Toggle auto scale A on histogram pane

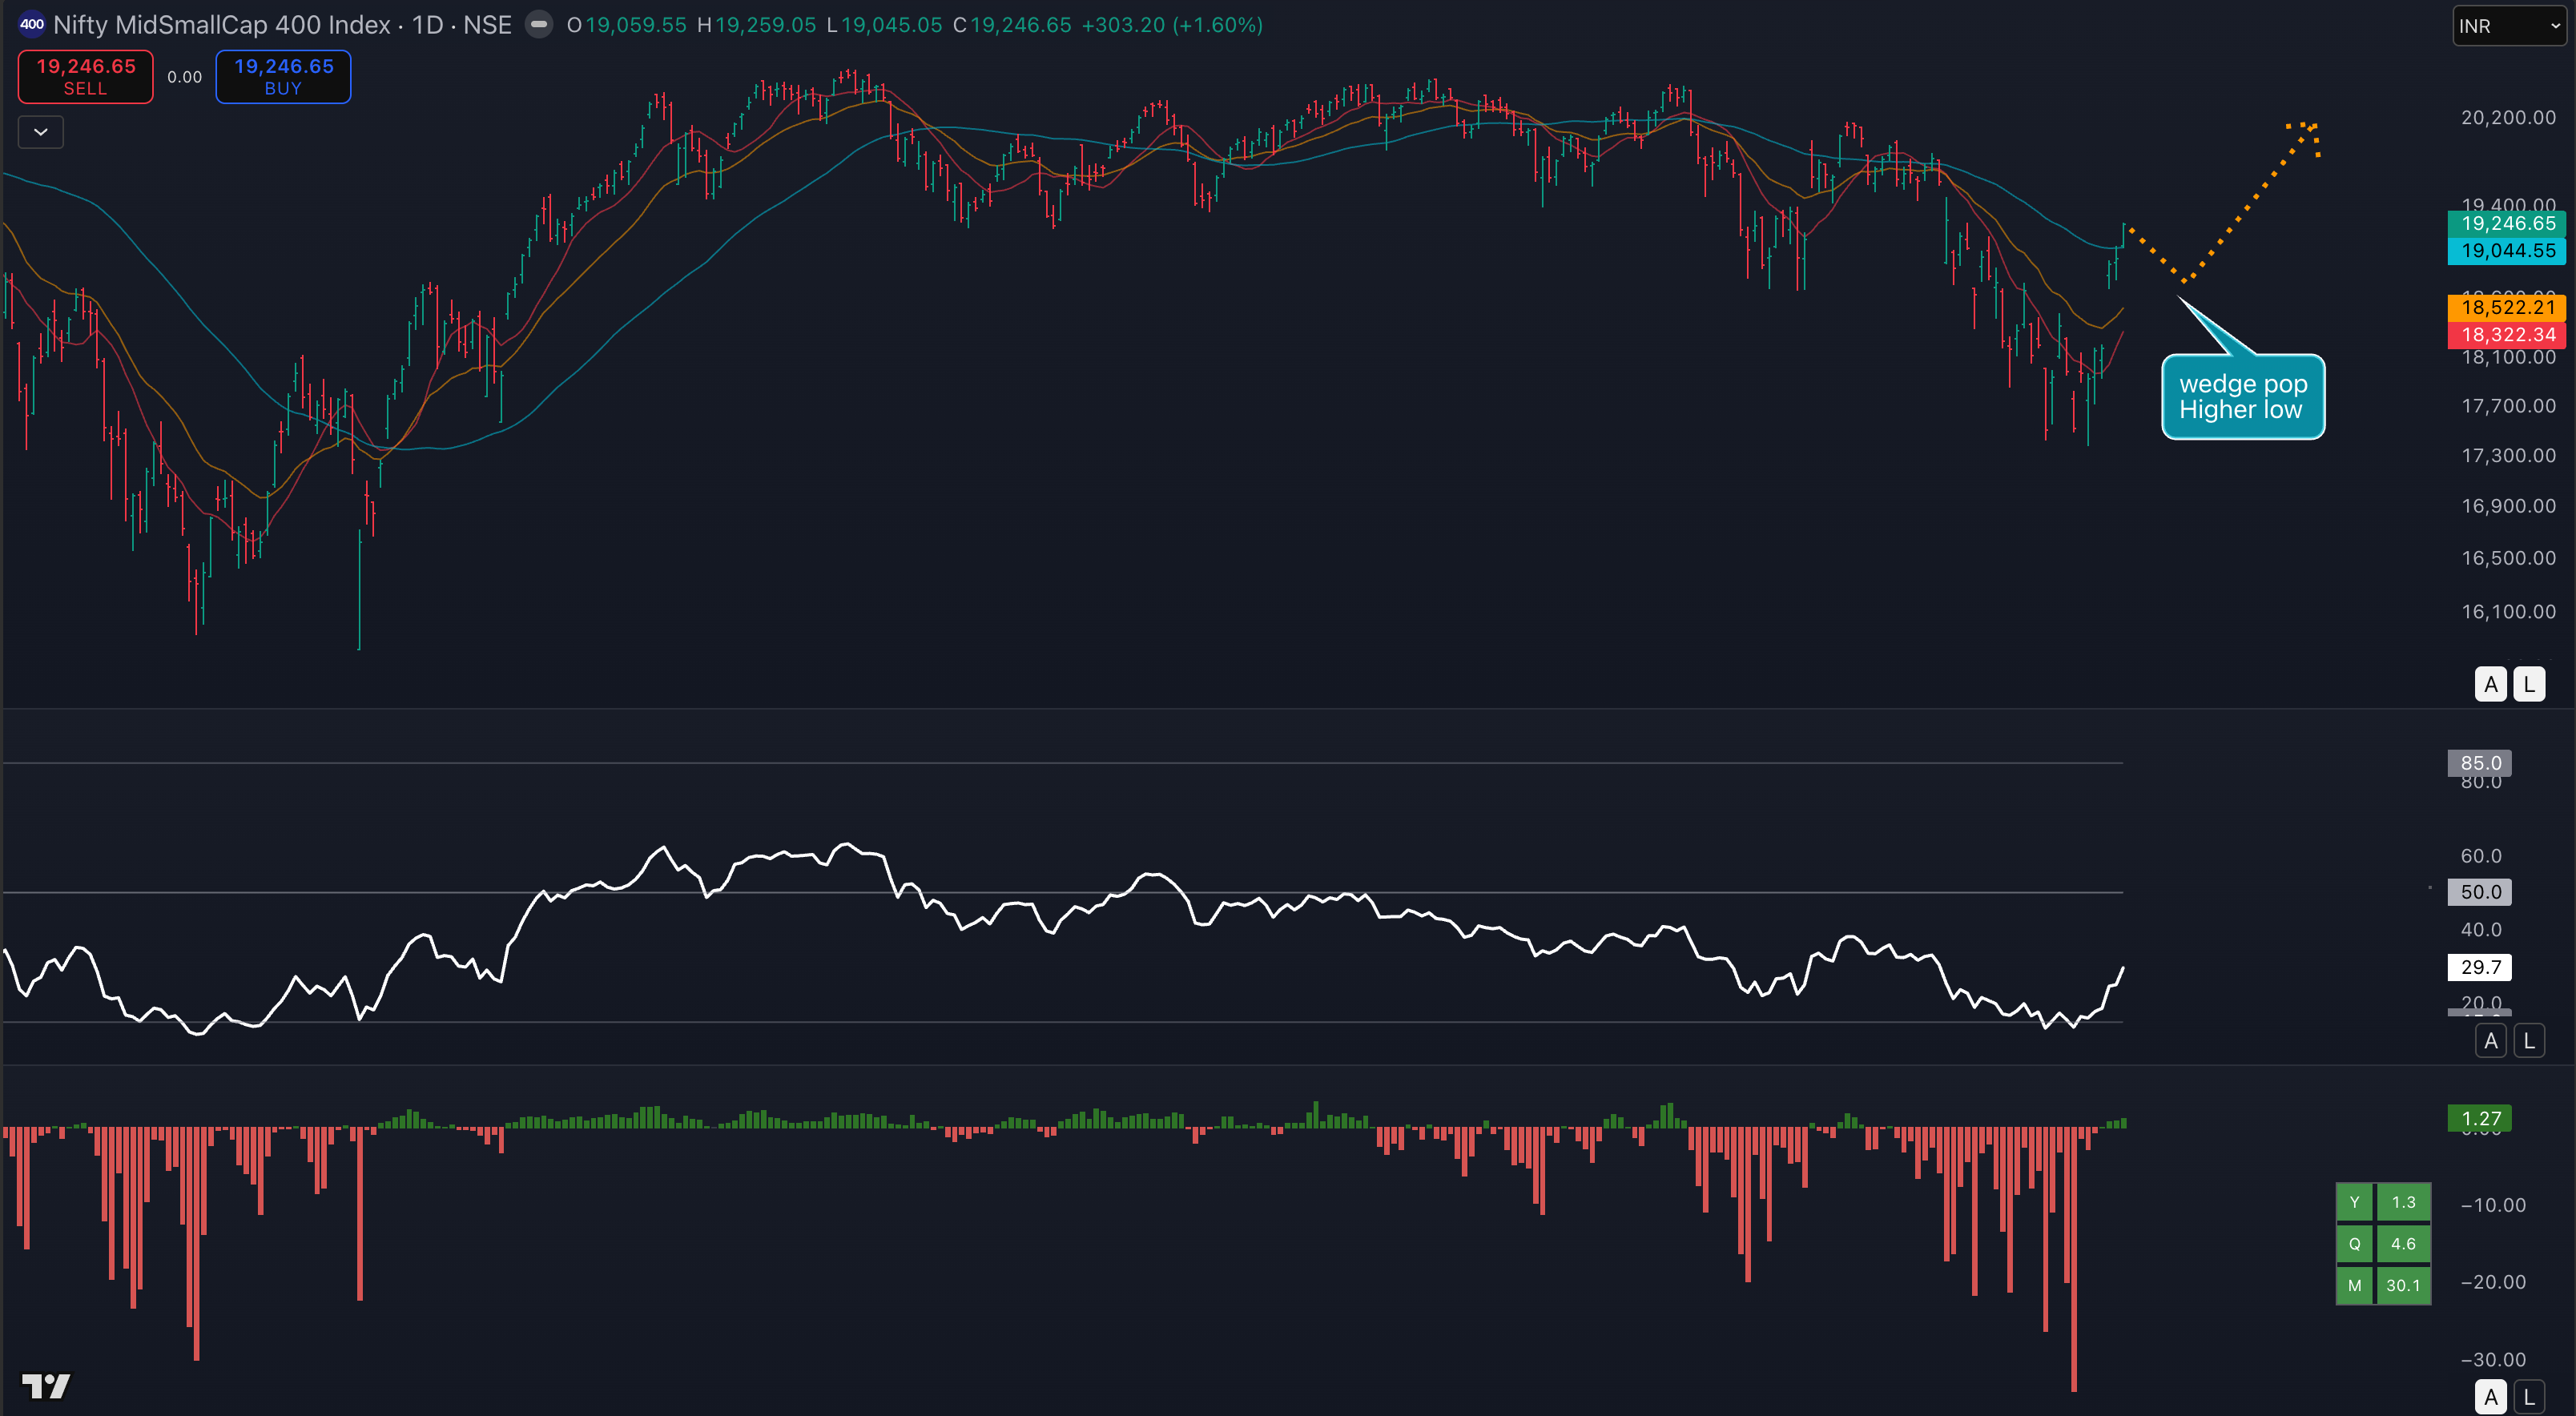(x=2490, y=1397)
